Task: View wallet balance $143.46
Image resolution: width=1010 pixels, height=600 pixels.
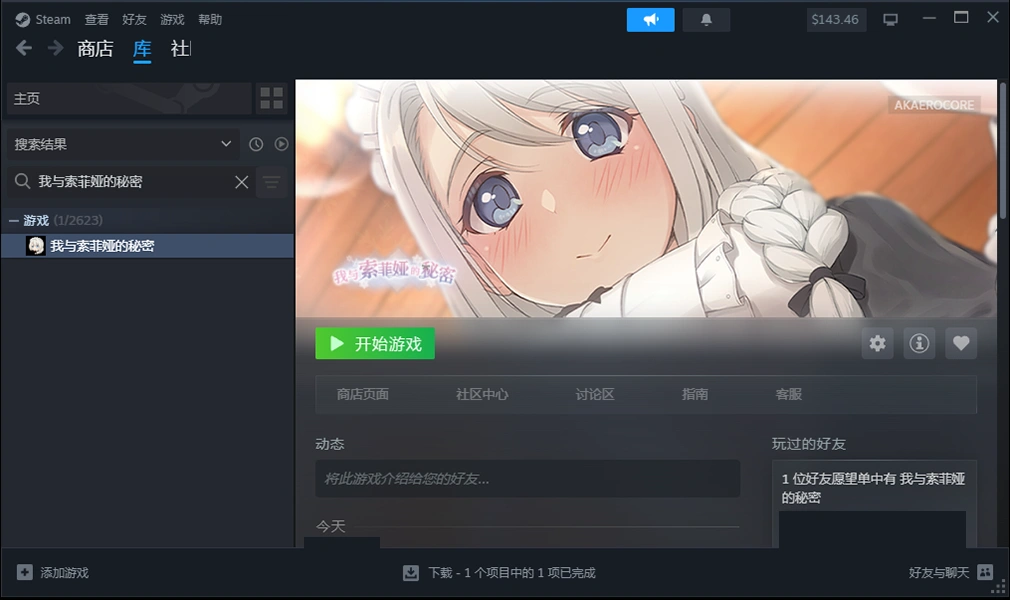Action: point(835,20)
